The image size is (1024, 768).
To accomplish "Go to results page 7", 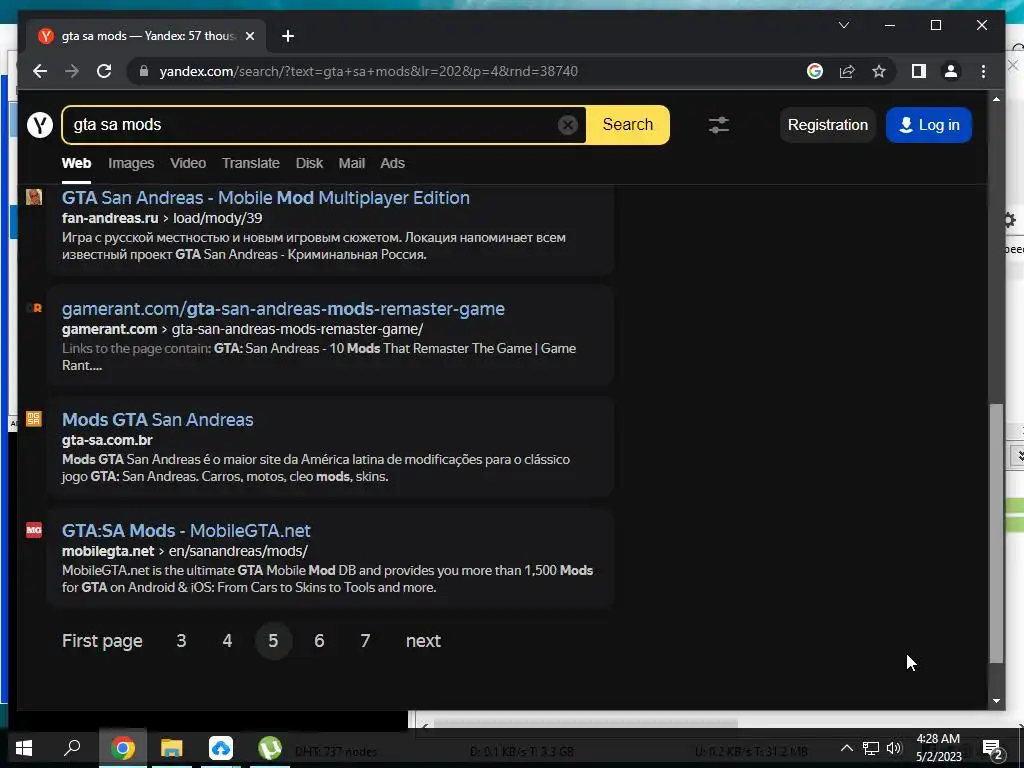I will (365, 641).
